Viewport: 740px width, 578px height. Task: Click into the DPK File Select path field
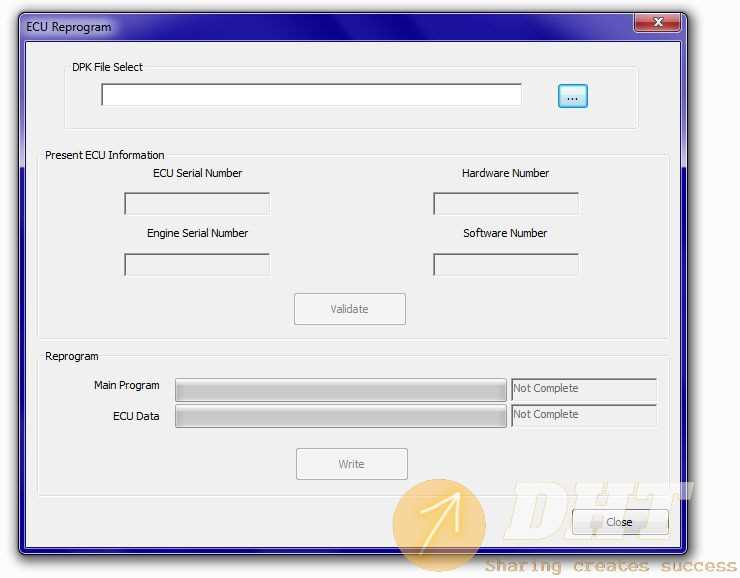click(x=311, y=95)
